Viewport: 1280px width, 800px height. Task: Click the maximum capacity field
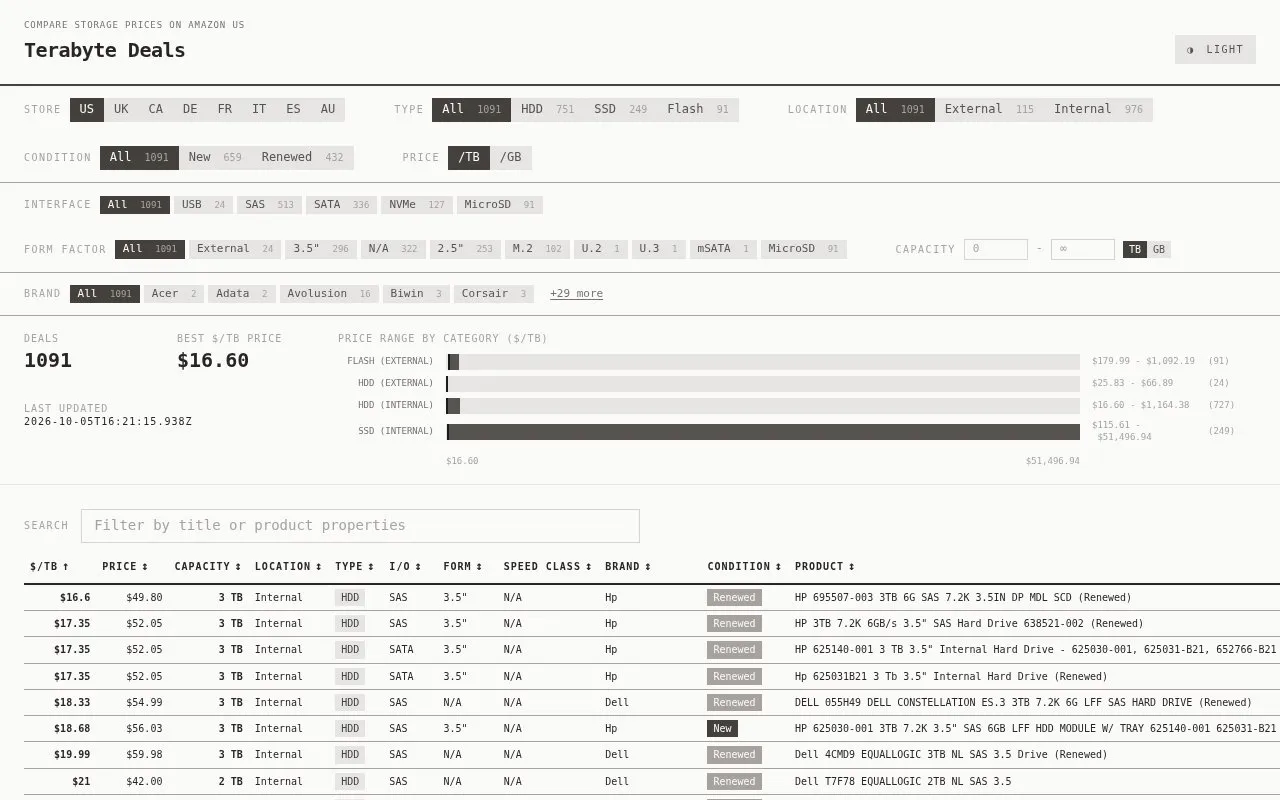1083,249
